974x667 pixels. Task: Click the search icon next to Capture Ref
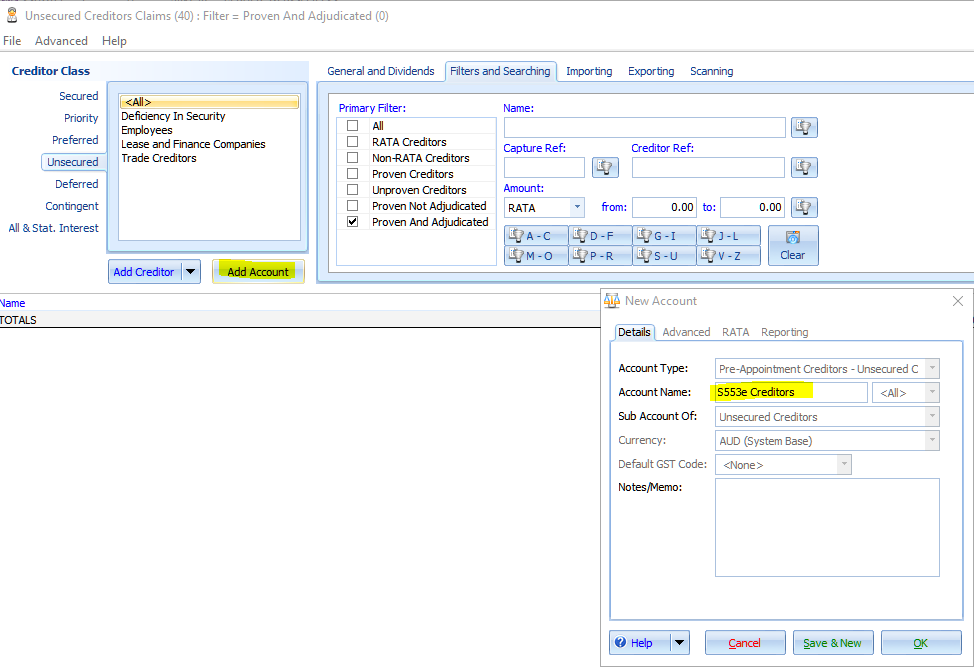point(605,167)
